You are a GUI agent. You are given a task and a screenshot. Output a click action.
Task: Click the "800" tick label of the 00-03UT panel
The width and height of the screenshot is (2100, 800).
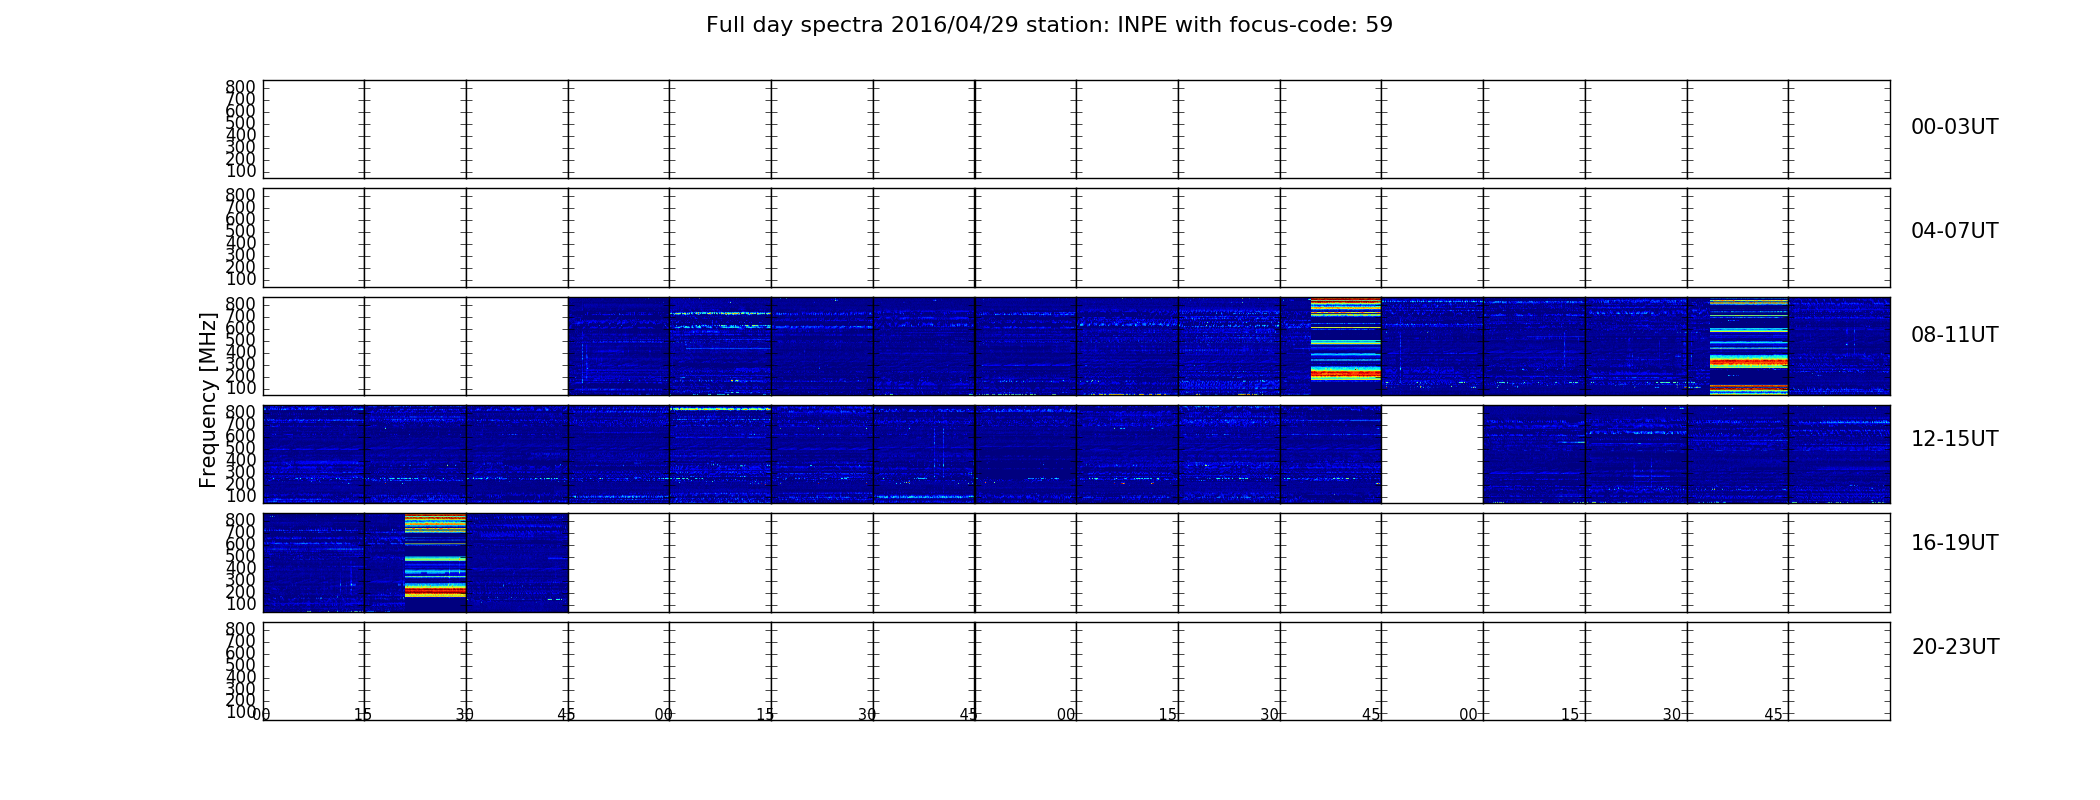point(240,87)
